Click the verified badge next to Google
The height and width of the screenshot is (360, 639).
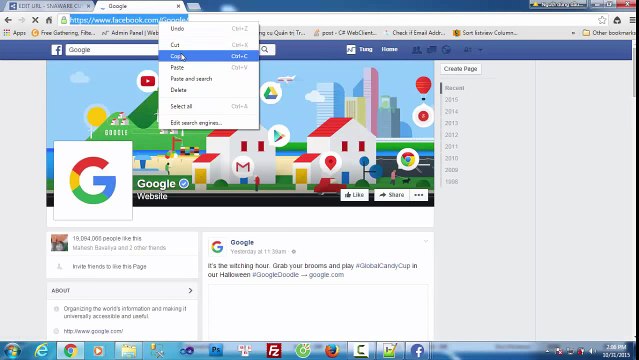(x=184, y=183)
